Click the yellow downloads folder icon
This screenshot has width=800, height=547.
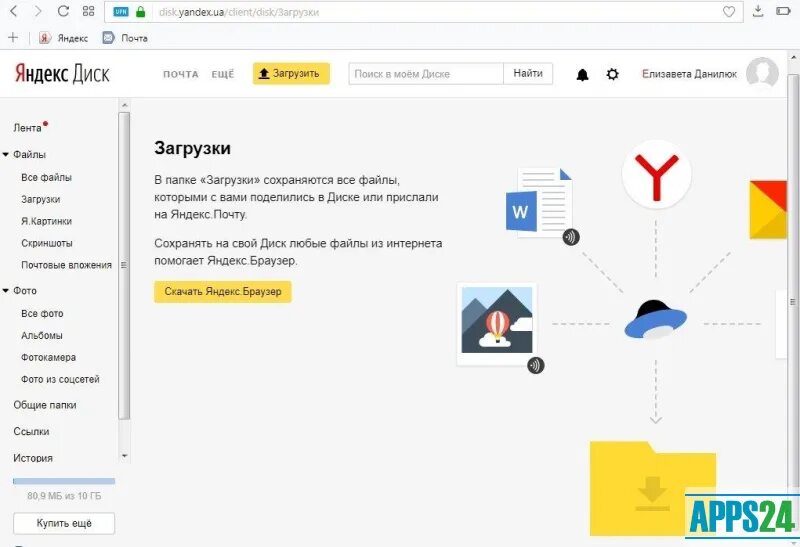pyautogui.click(x=653, y=488)
